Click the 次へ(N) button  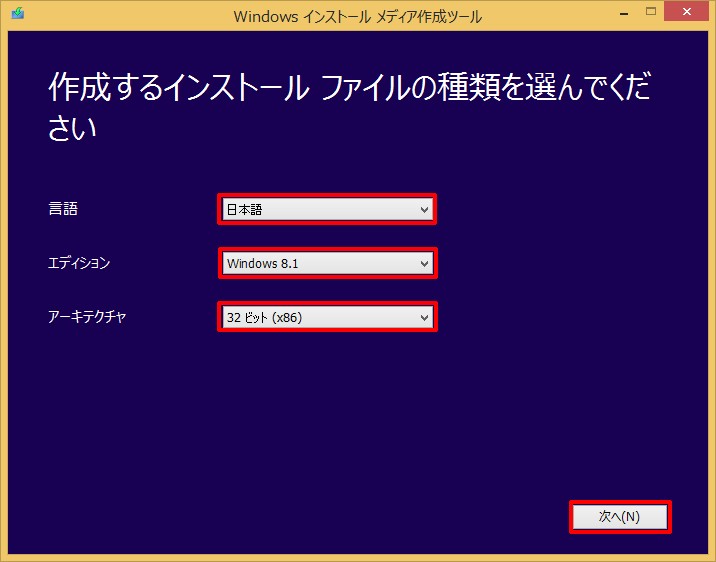coord(620,517)
